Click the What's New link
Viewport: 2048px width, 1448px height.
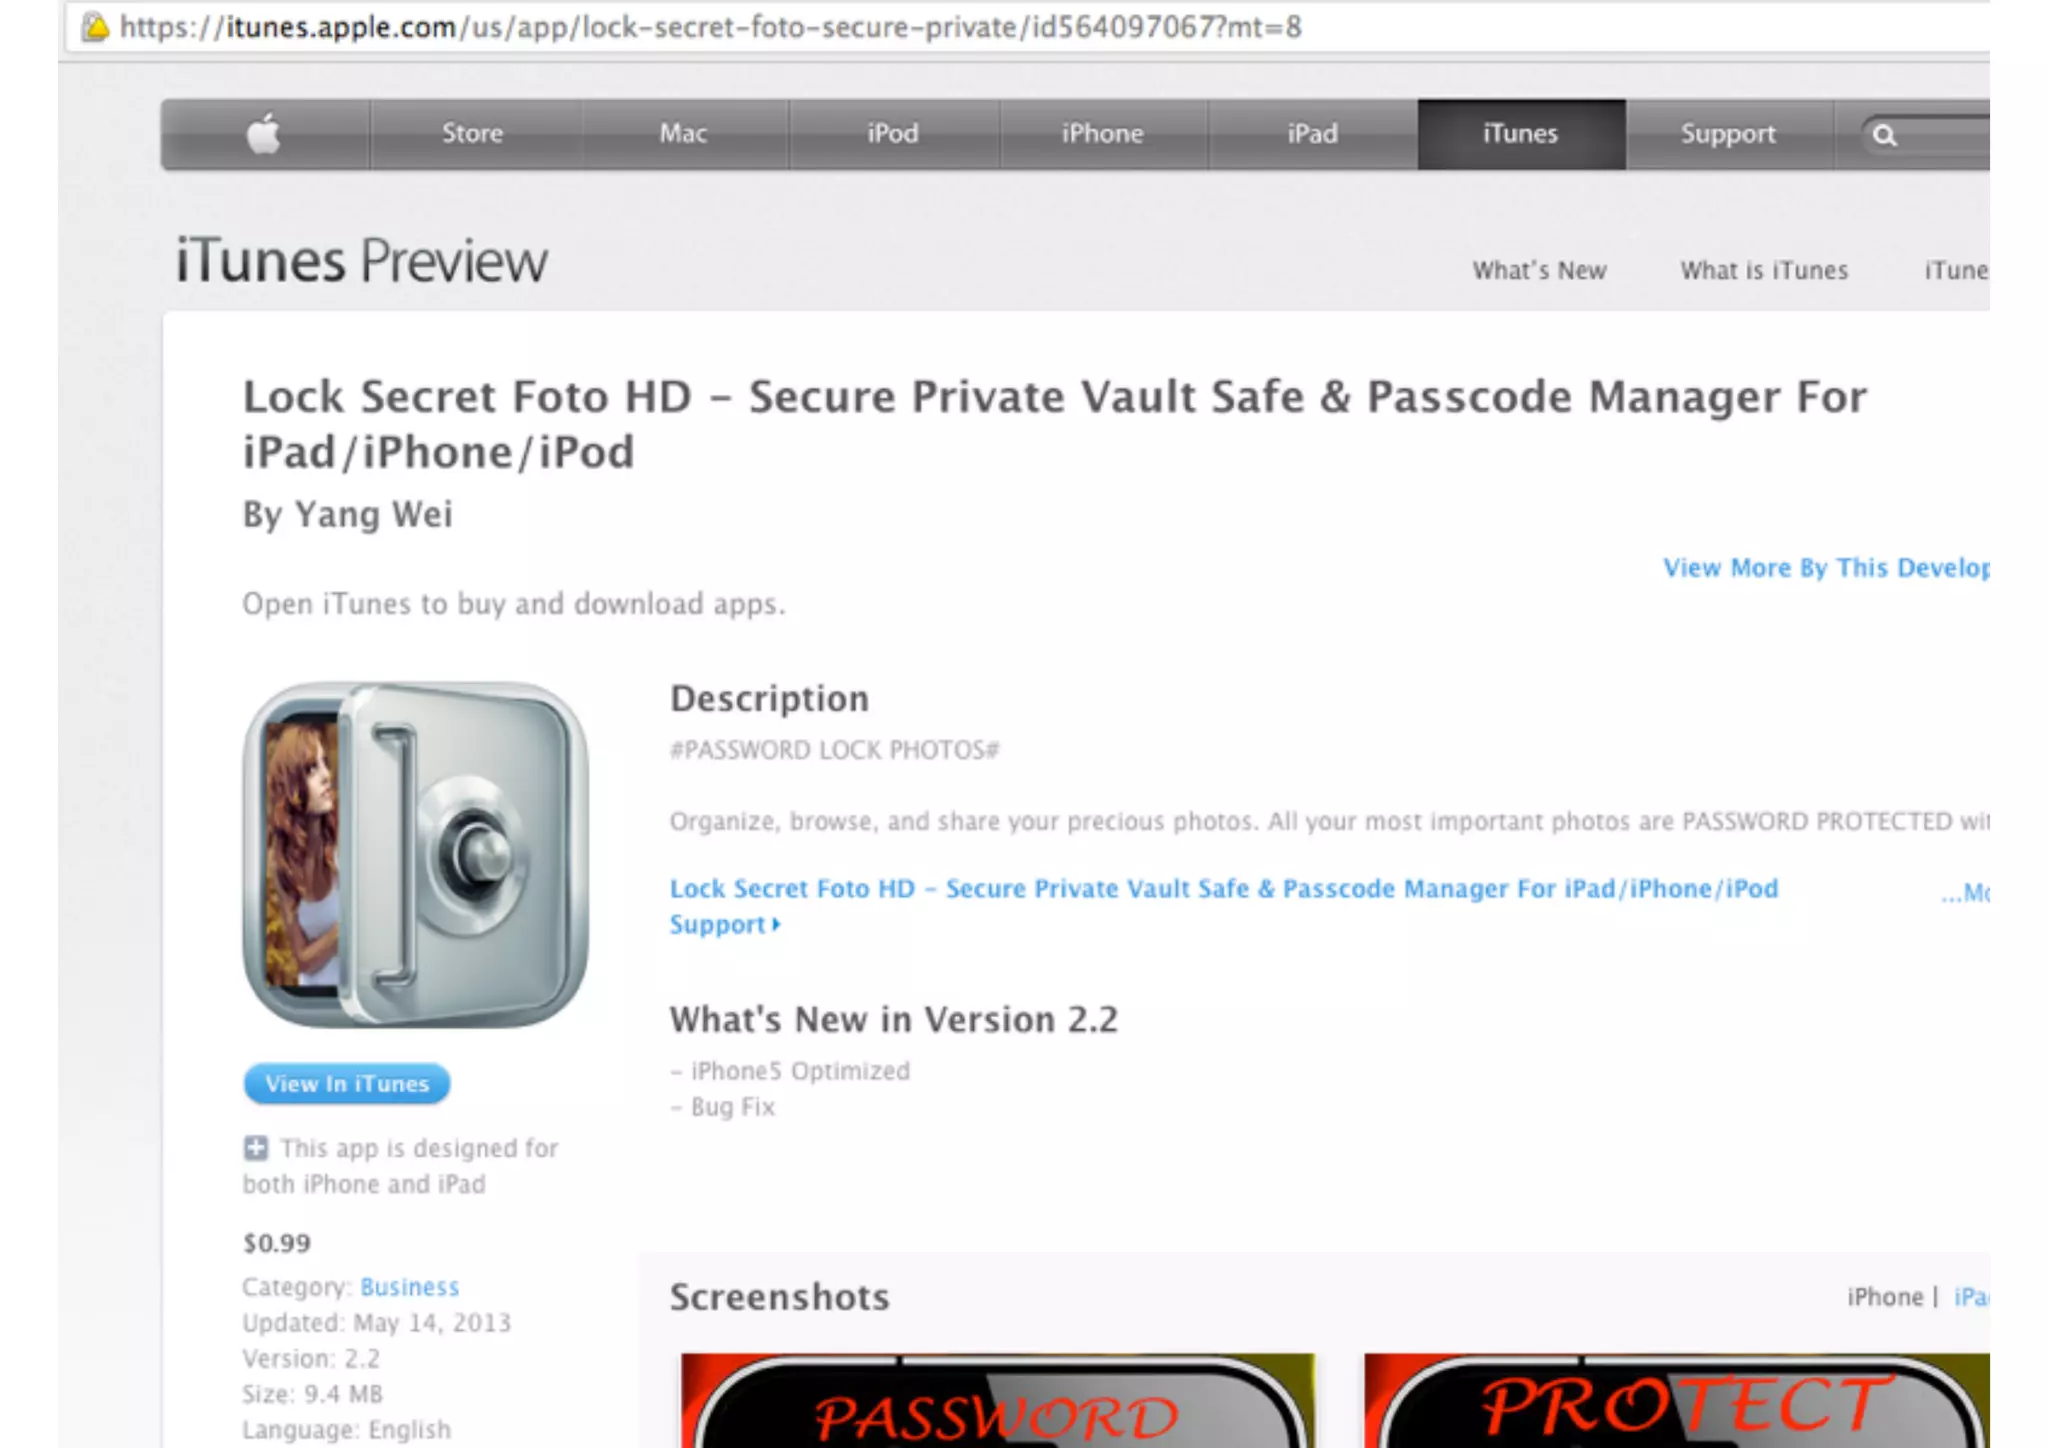coord(1539,271)
